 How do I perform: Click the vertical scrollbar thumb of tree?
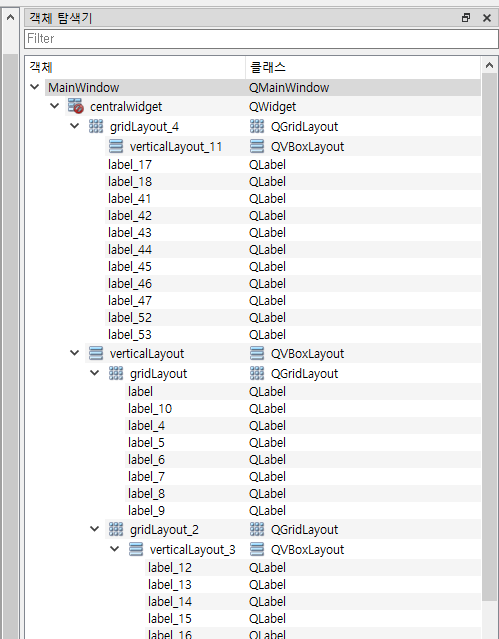pyautogui.click(x=489, y=337)
